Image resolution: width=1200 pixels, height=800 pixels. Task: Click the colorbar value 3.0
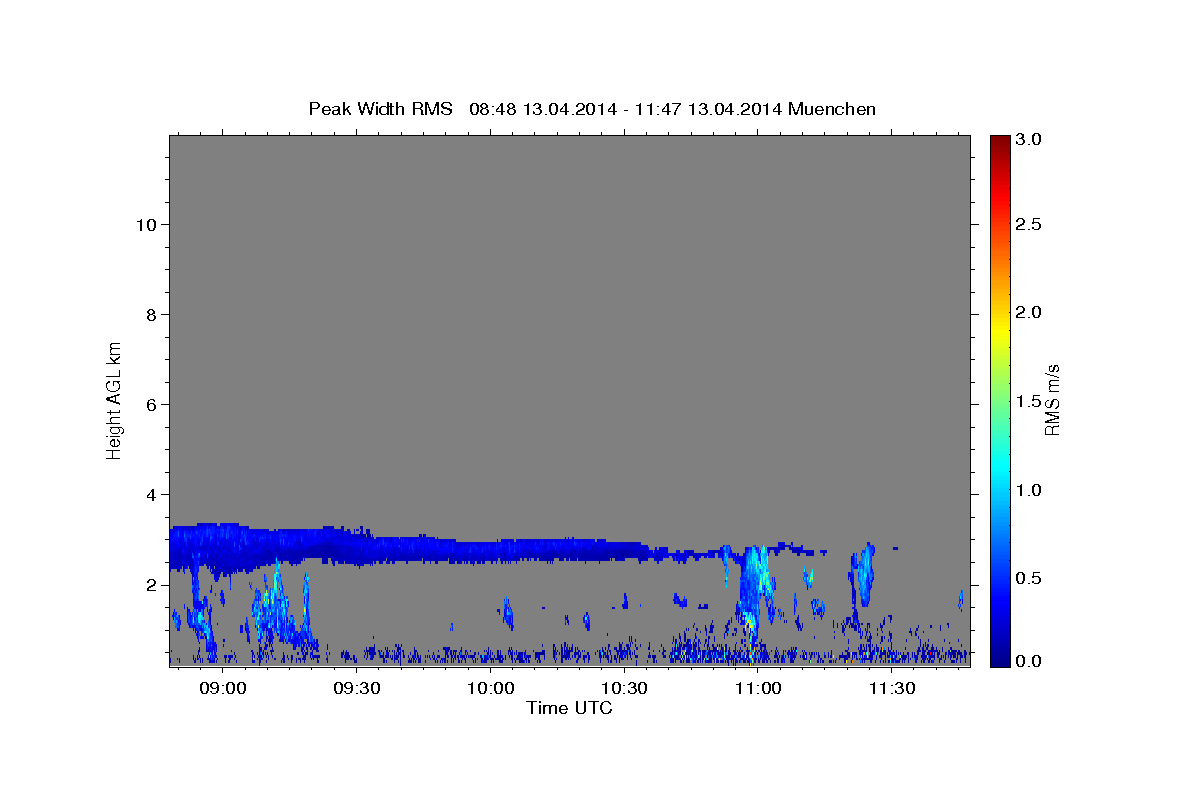pos(1029,139)
